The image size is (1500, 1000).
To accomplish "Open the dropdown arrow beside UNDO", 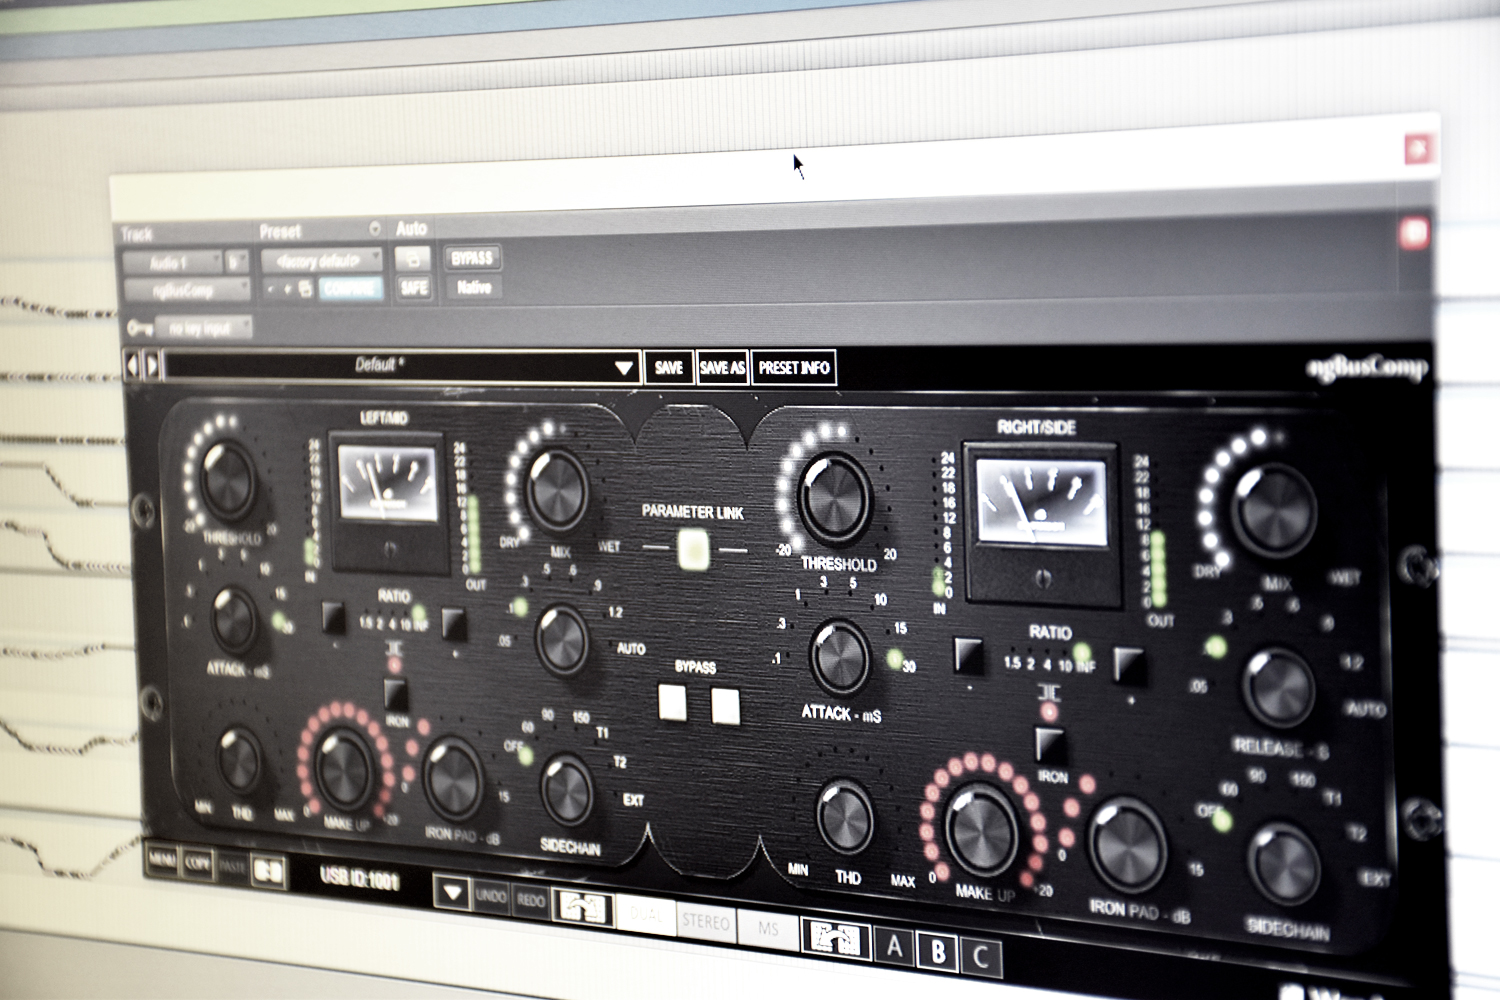I will tap(452, 892).
